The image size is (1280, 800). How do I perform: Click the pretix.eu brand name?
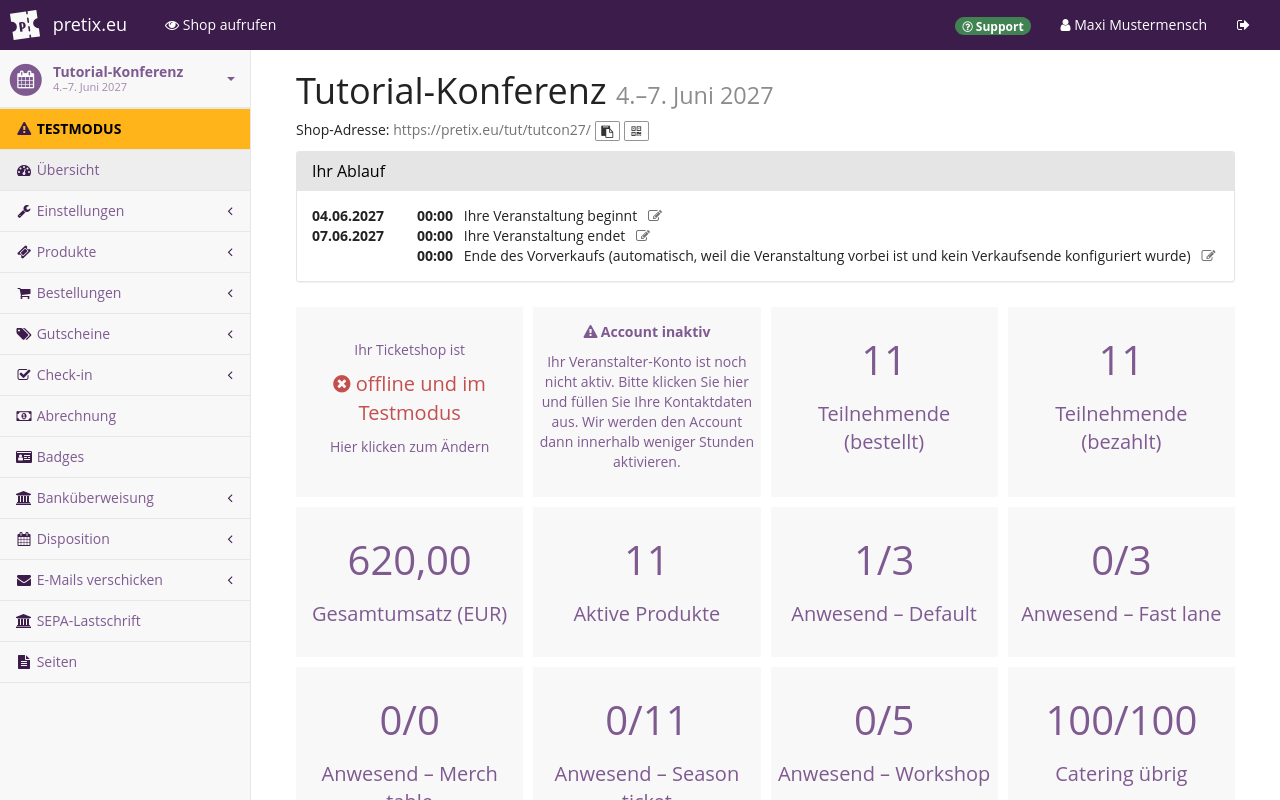click(90, 25)
